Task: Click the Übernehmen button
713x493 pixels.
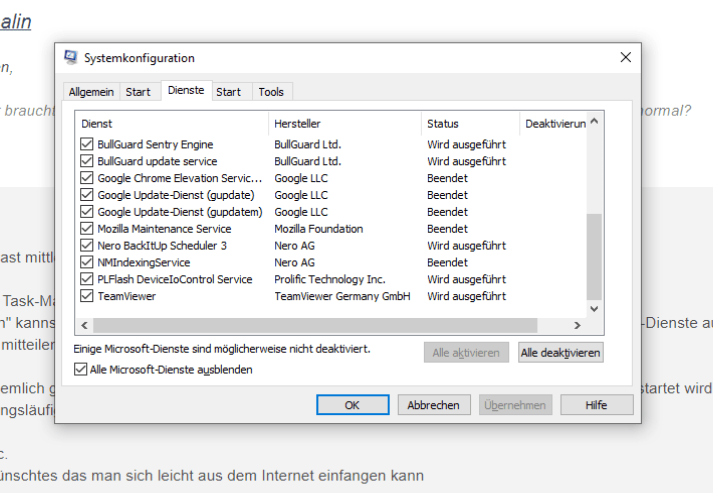Action: coord(515,405)
